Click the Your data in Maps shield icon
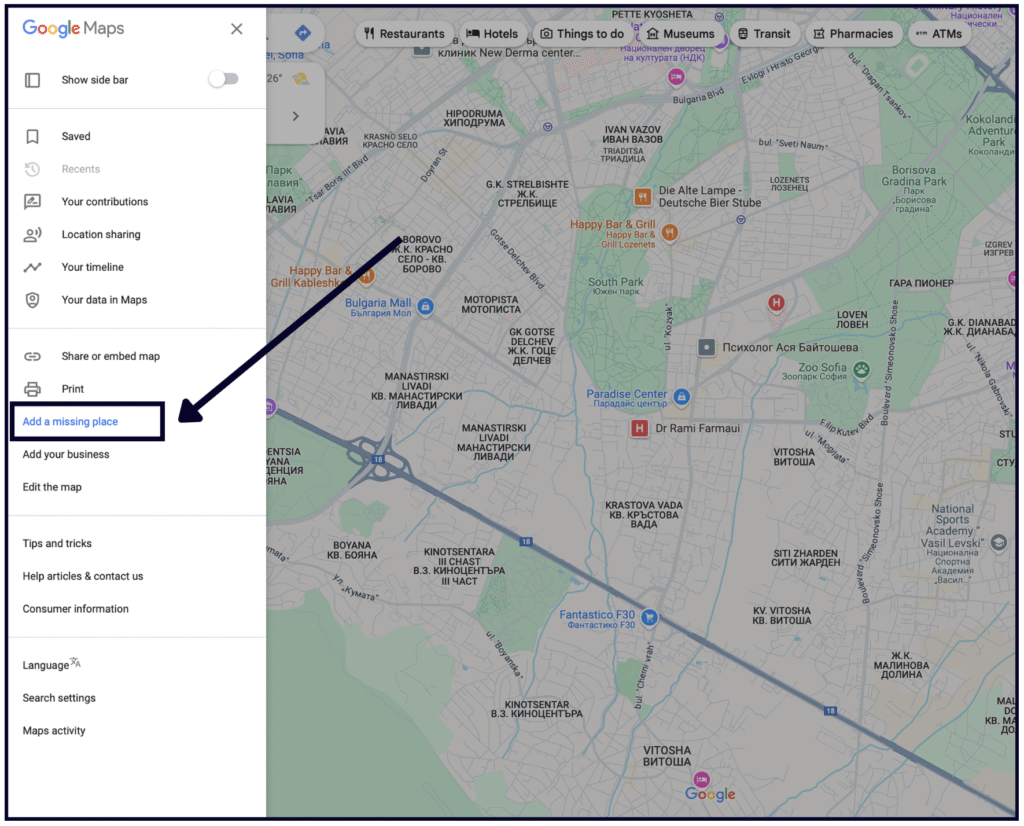 click(33, 300)
